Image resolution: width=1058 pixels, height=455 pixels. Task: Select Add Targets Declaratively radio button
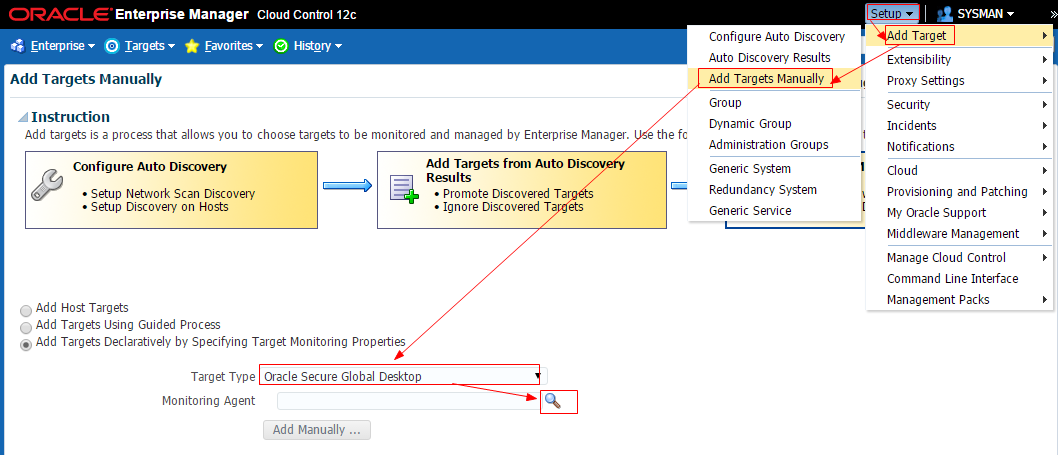click(x=26, y=345)
